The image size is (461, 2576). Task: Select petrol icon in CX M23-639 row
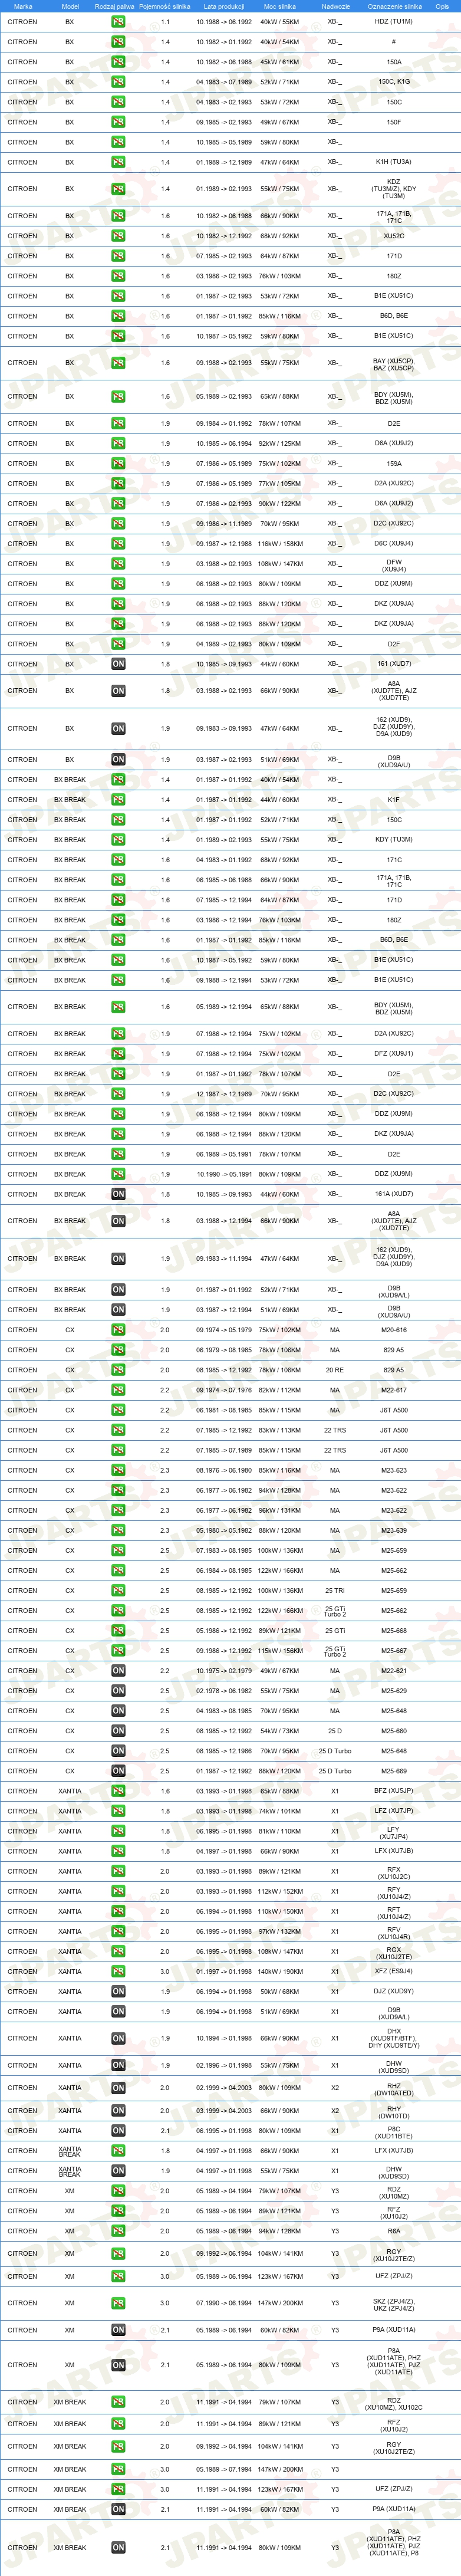click(118, 1530)
